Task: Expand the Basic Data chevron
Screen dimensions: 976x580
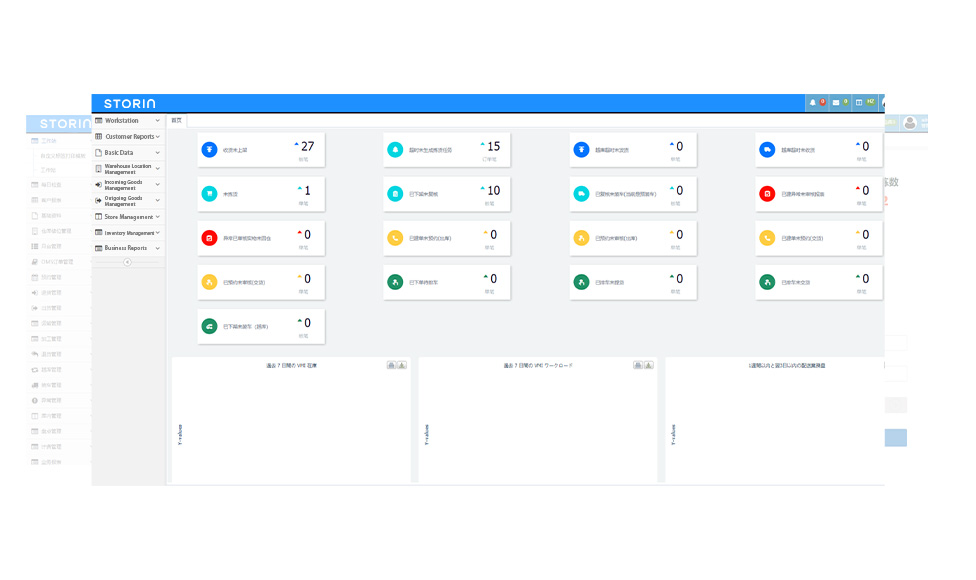Action: [157, 152]
